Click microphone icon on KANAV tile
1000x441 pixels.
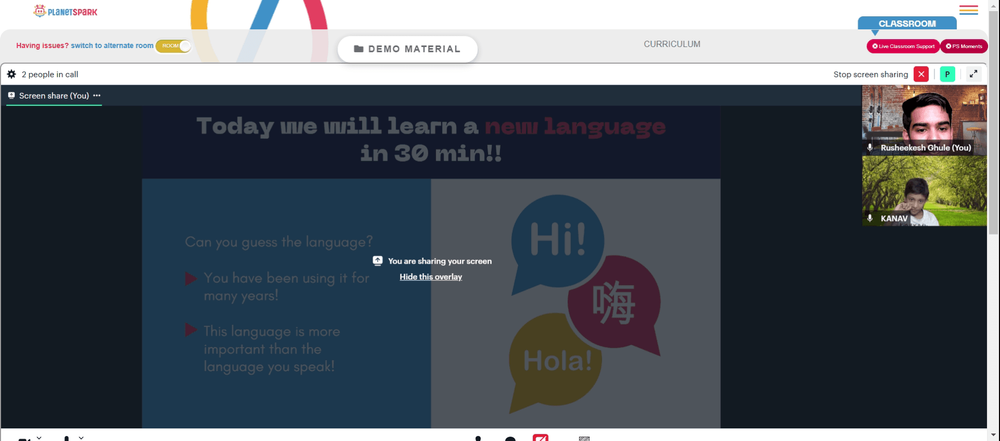click(x=870, y=218)
